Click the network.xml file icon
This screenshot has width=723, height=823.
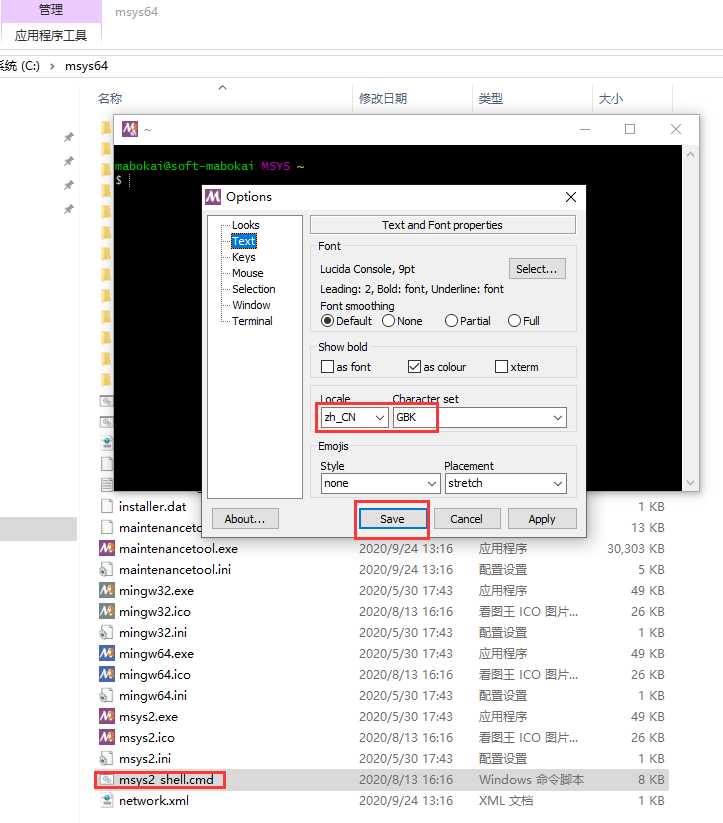107,800
